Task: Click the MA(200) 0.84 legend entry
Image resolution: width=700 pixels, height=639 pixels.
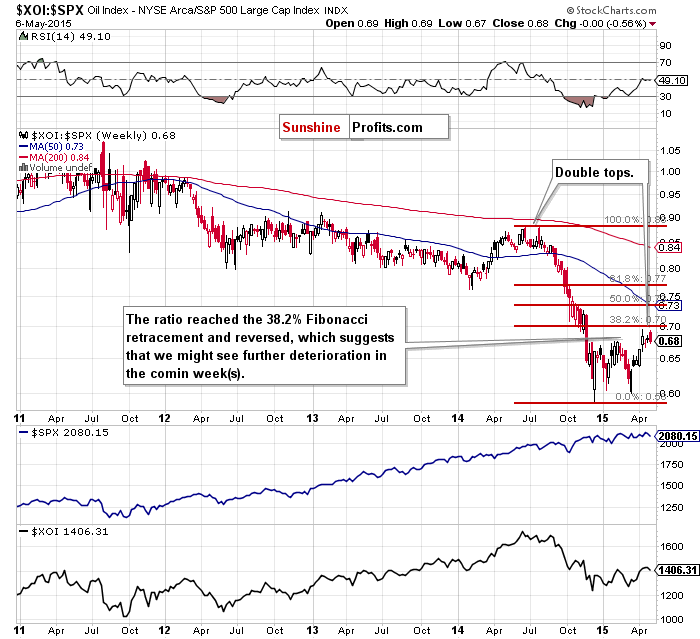Action: click(x=54, y=157)
